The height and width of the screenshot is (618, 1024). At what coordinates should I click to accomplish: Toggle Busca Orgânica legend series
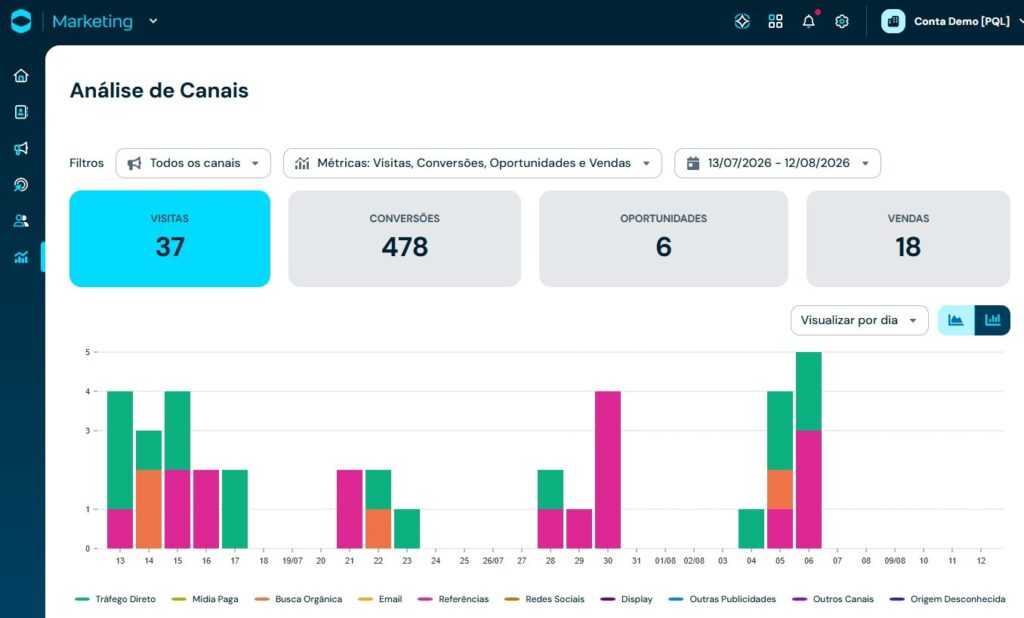click(x=298, y=599)
